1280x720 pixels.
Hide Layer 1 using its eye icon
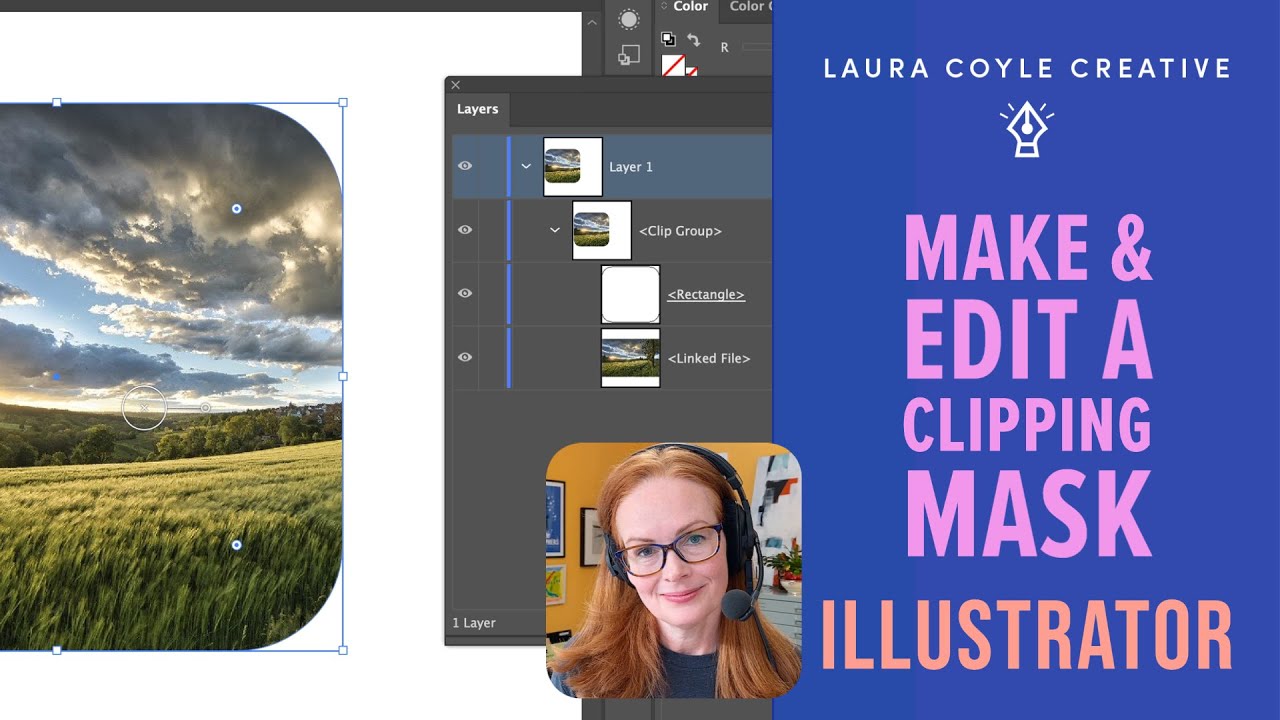click(x=465, y=166)
